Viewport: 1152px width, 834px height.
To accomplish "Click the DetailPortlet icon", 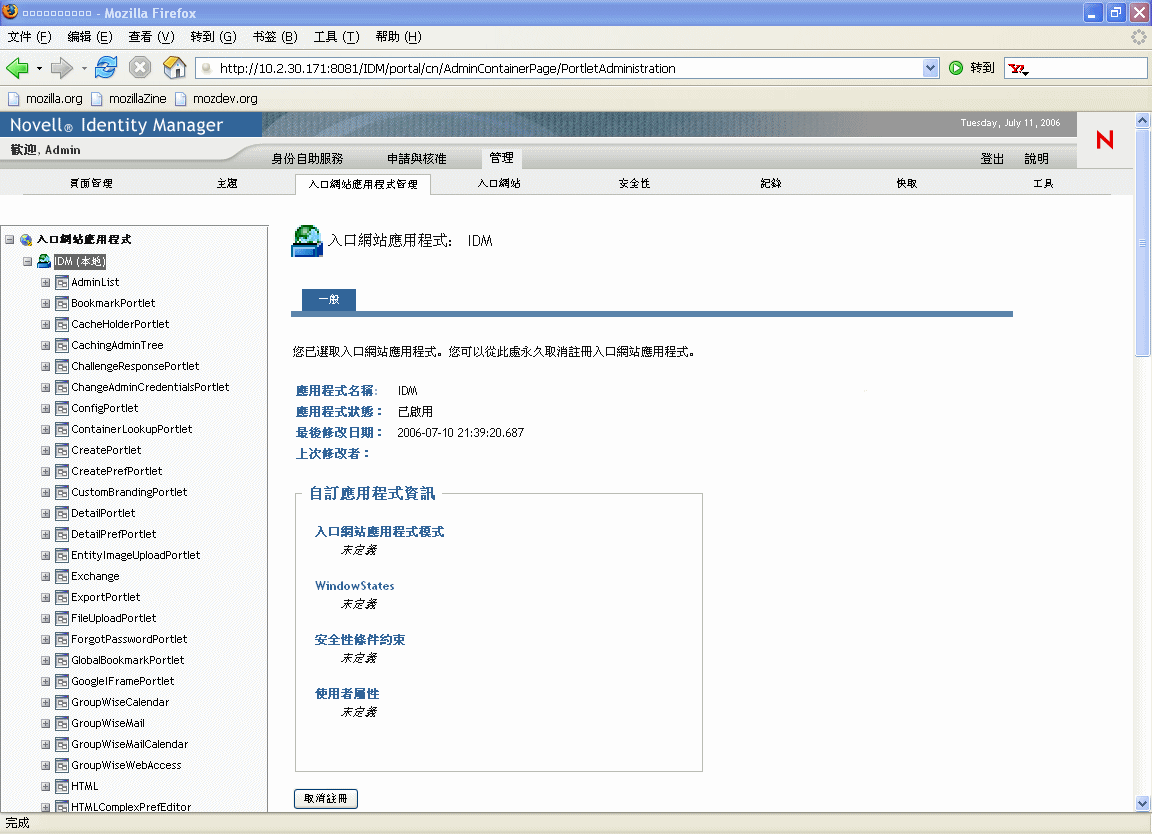I will click(62, 514).
